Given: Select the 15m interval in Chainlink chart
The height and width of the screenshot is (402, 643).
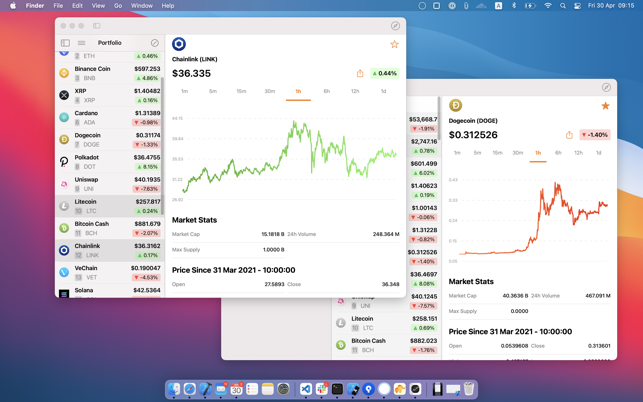Looking at the screenshot, I should tap(241, 91).
